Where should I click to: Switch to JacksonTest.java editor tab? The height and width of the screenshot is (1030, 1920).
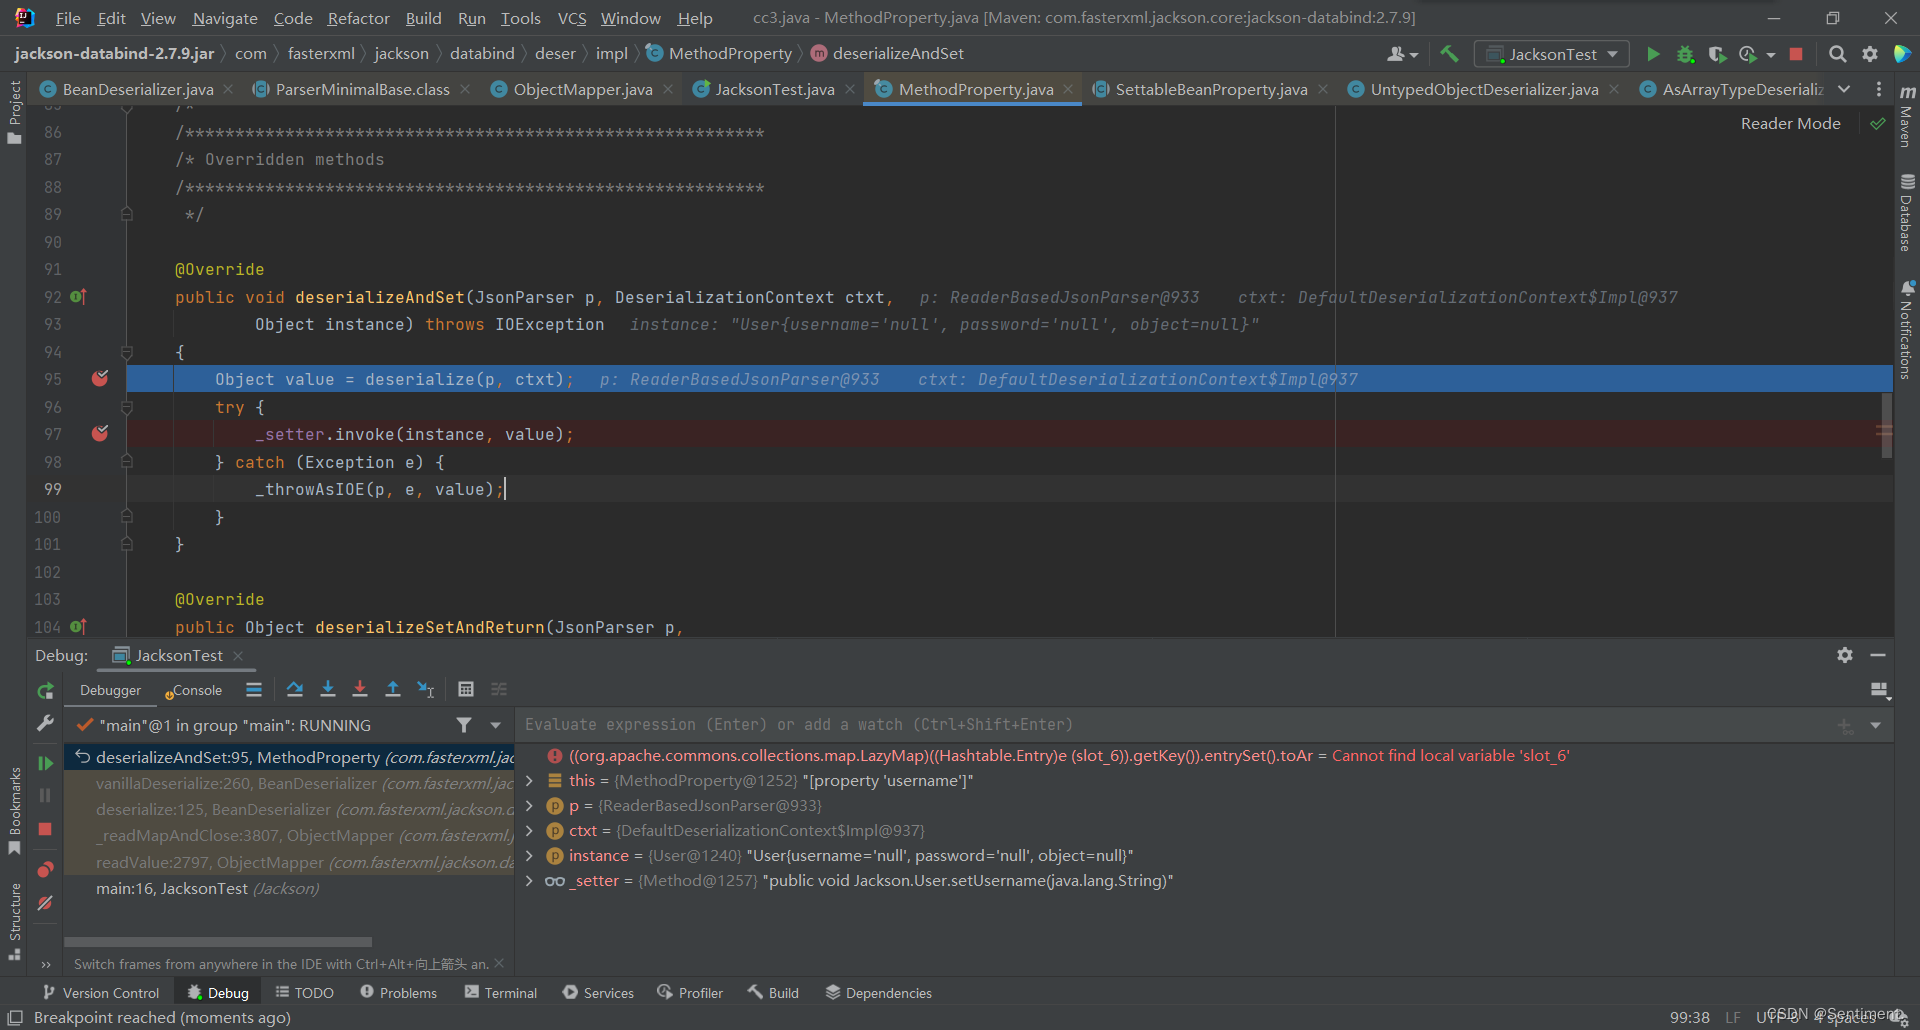(x=775, y=89)
